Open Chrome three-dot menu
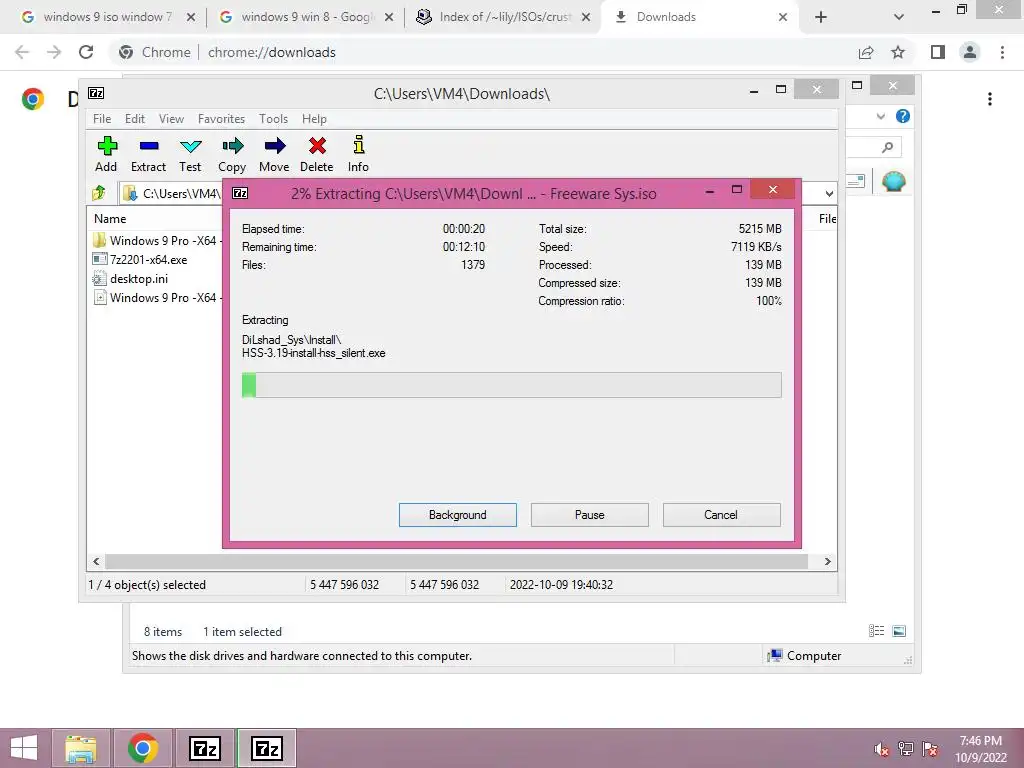Screen dimensions: 1024x768 tap(1002, 52)
